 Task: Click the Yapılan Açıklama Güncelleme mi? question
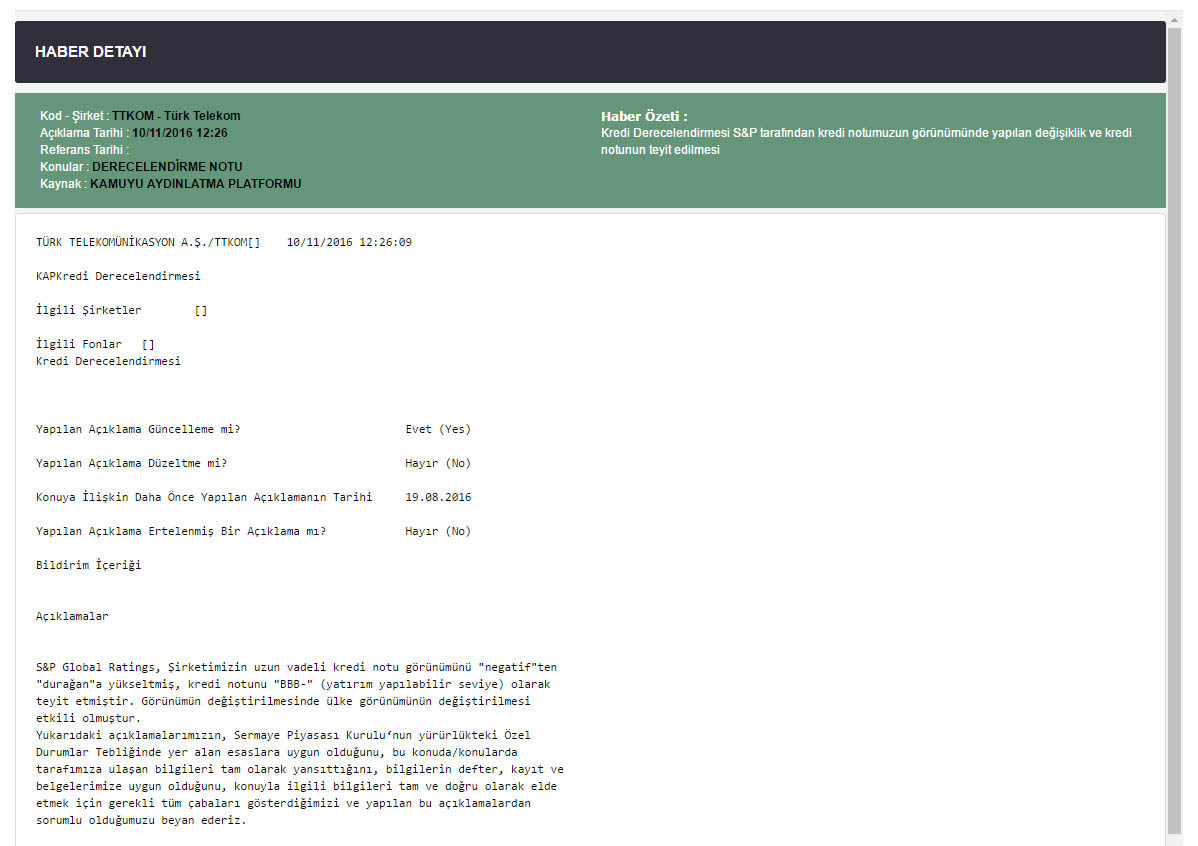click(138, 429)
